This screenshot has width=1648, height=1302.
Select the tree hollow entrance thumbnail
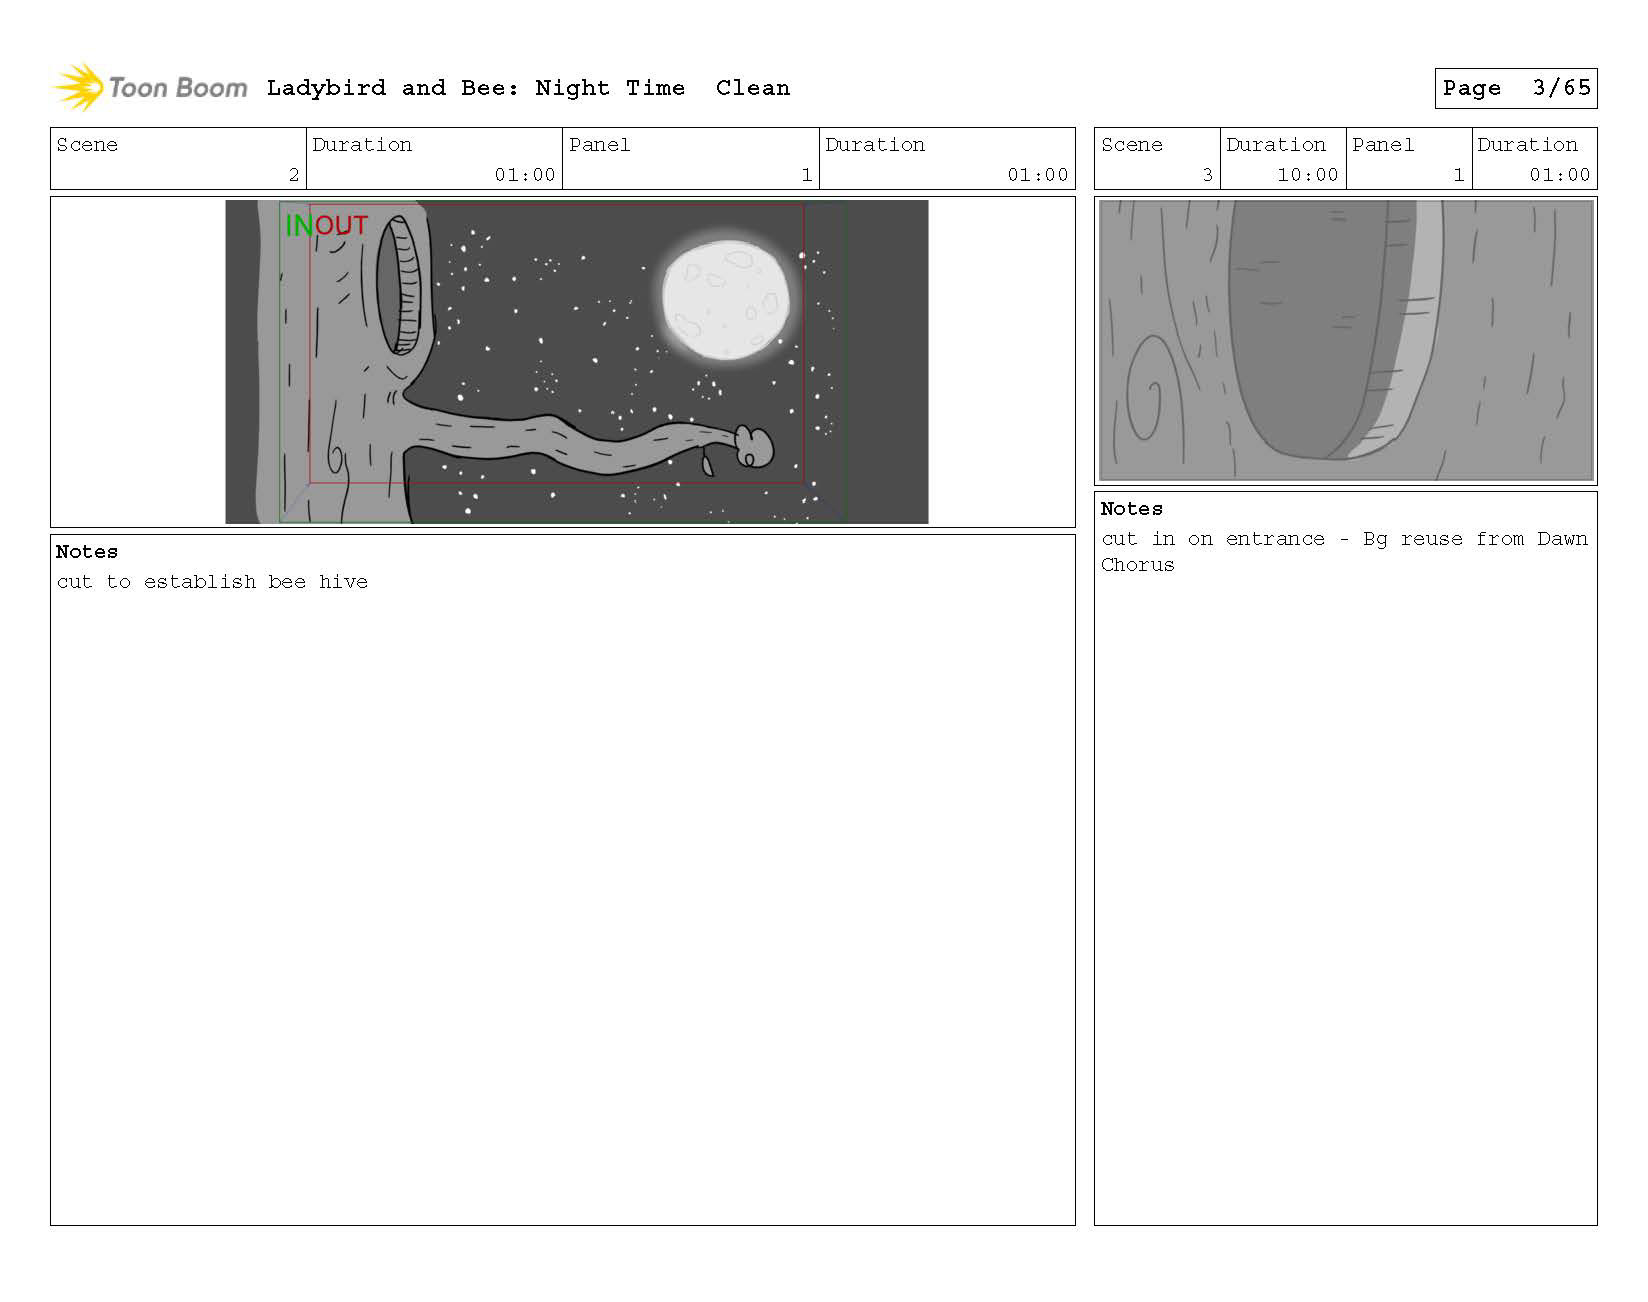click(1346, 341)
